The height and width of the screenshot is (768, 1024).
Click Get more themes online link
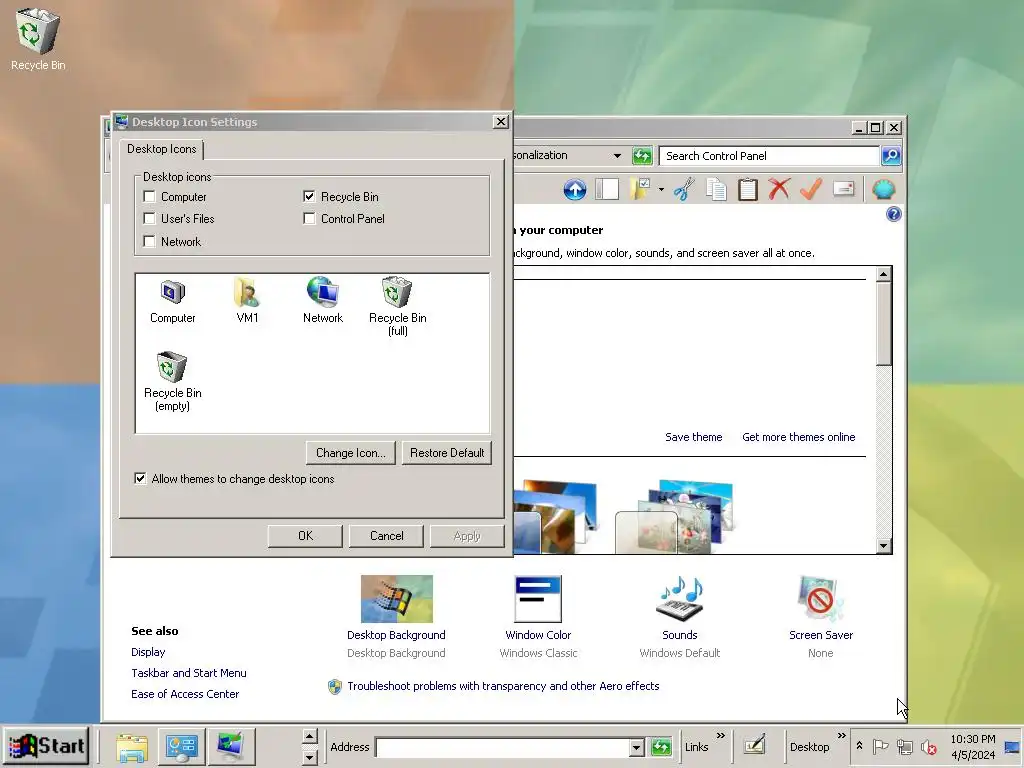pyautogui.click(x=799, y=437)
